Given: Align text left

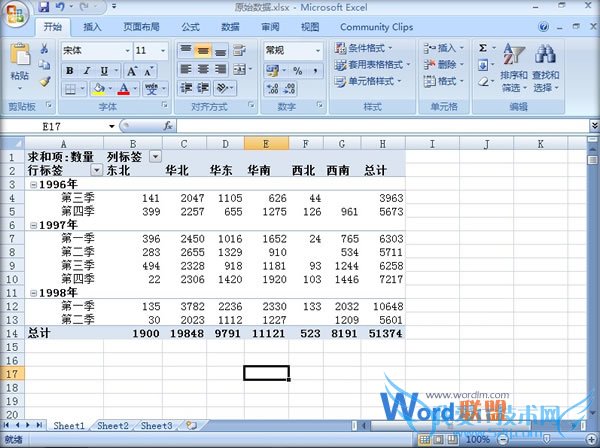Looking at the screenshot, I should 186,70.
